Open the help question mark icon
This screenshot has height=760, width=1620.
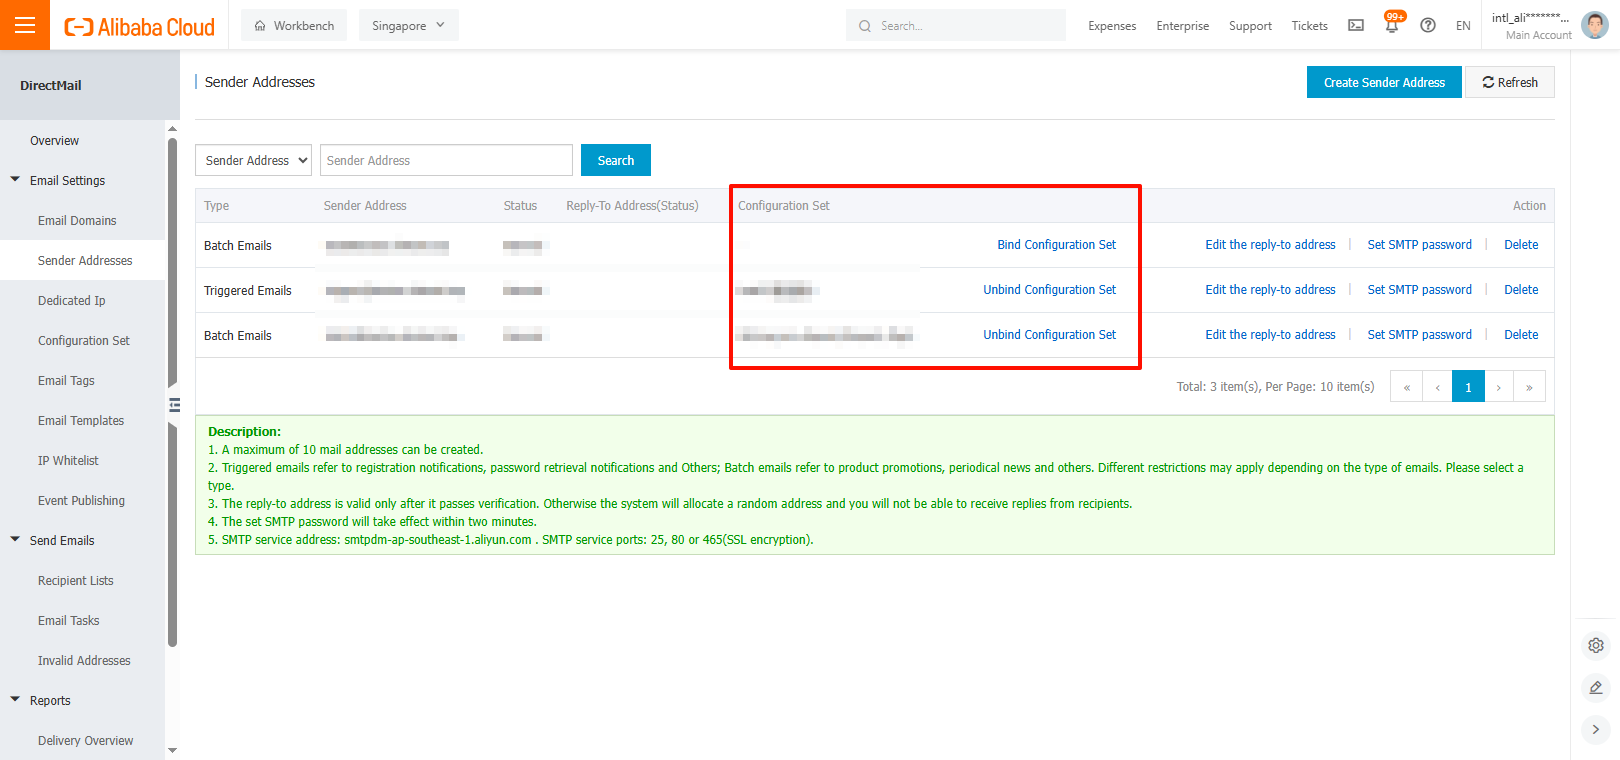click(1428, 25)
